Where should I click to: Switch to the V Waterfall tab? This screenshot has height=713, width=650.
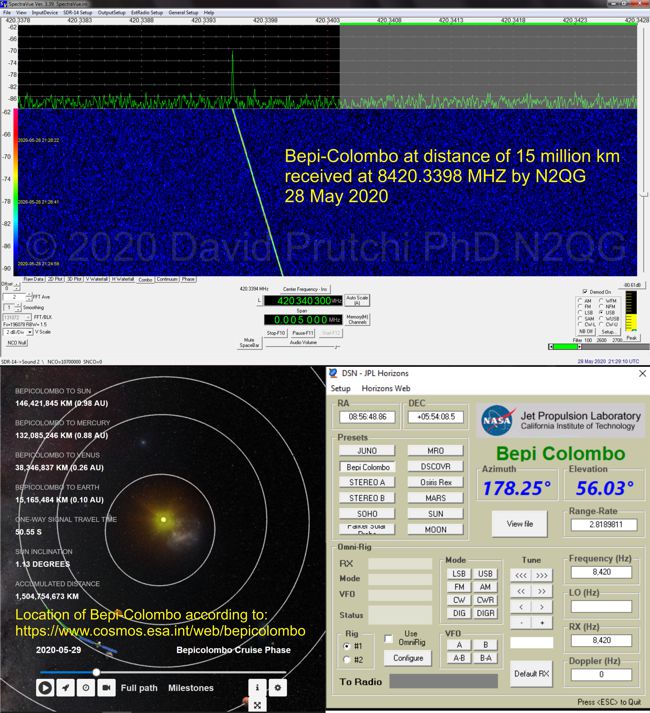tap(96, 279)
